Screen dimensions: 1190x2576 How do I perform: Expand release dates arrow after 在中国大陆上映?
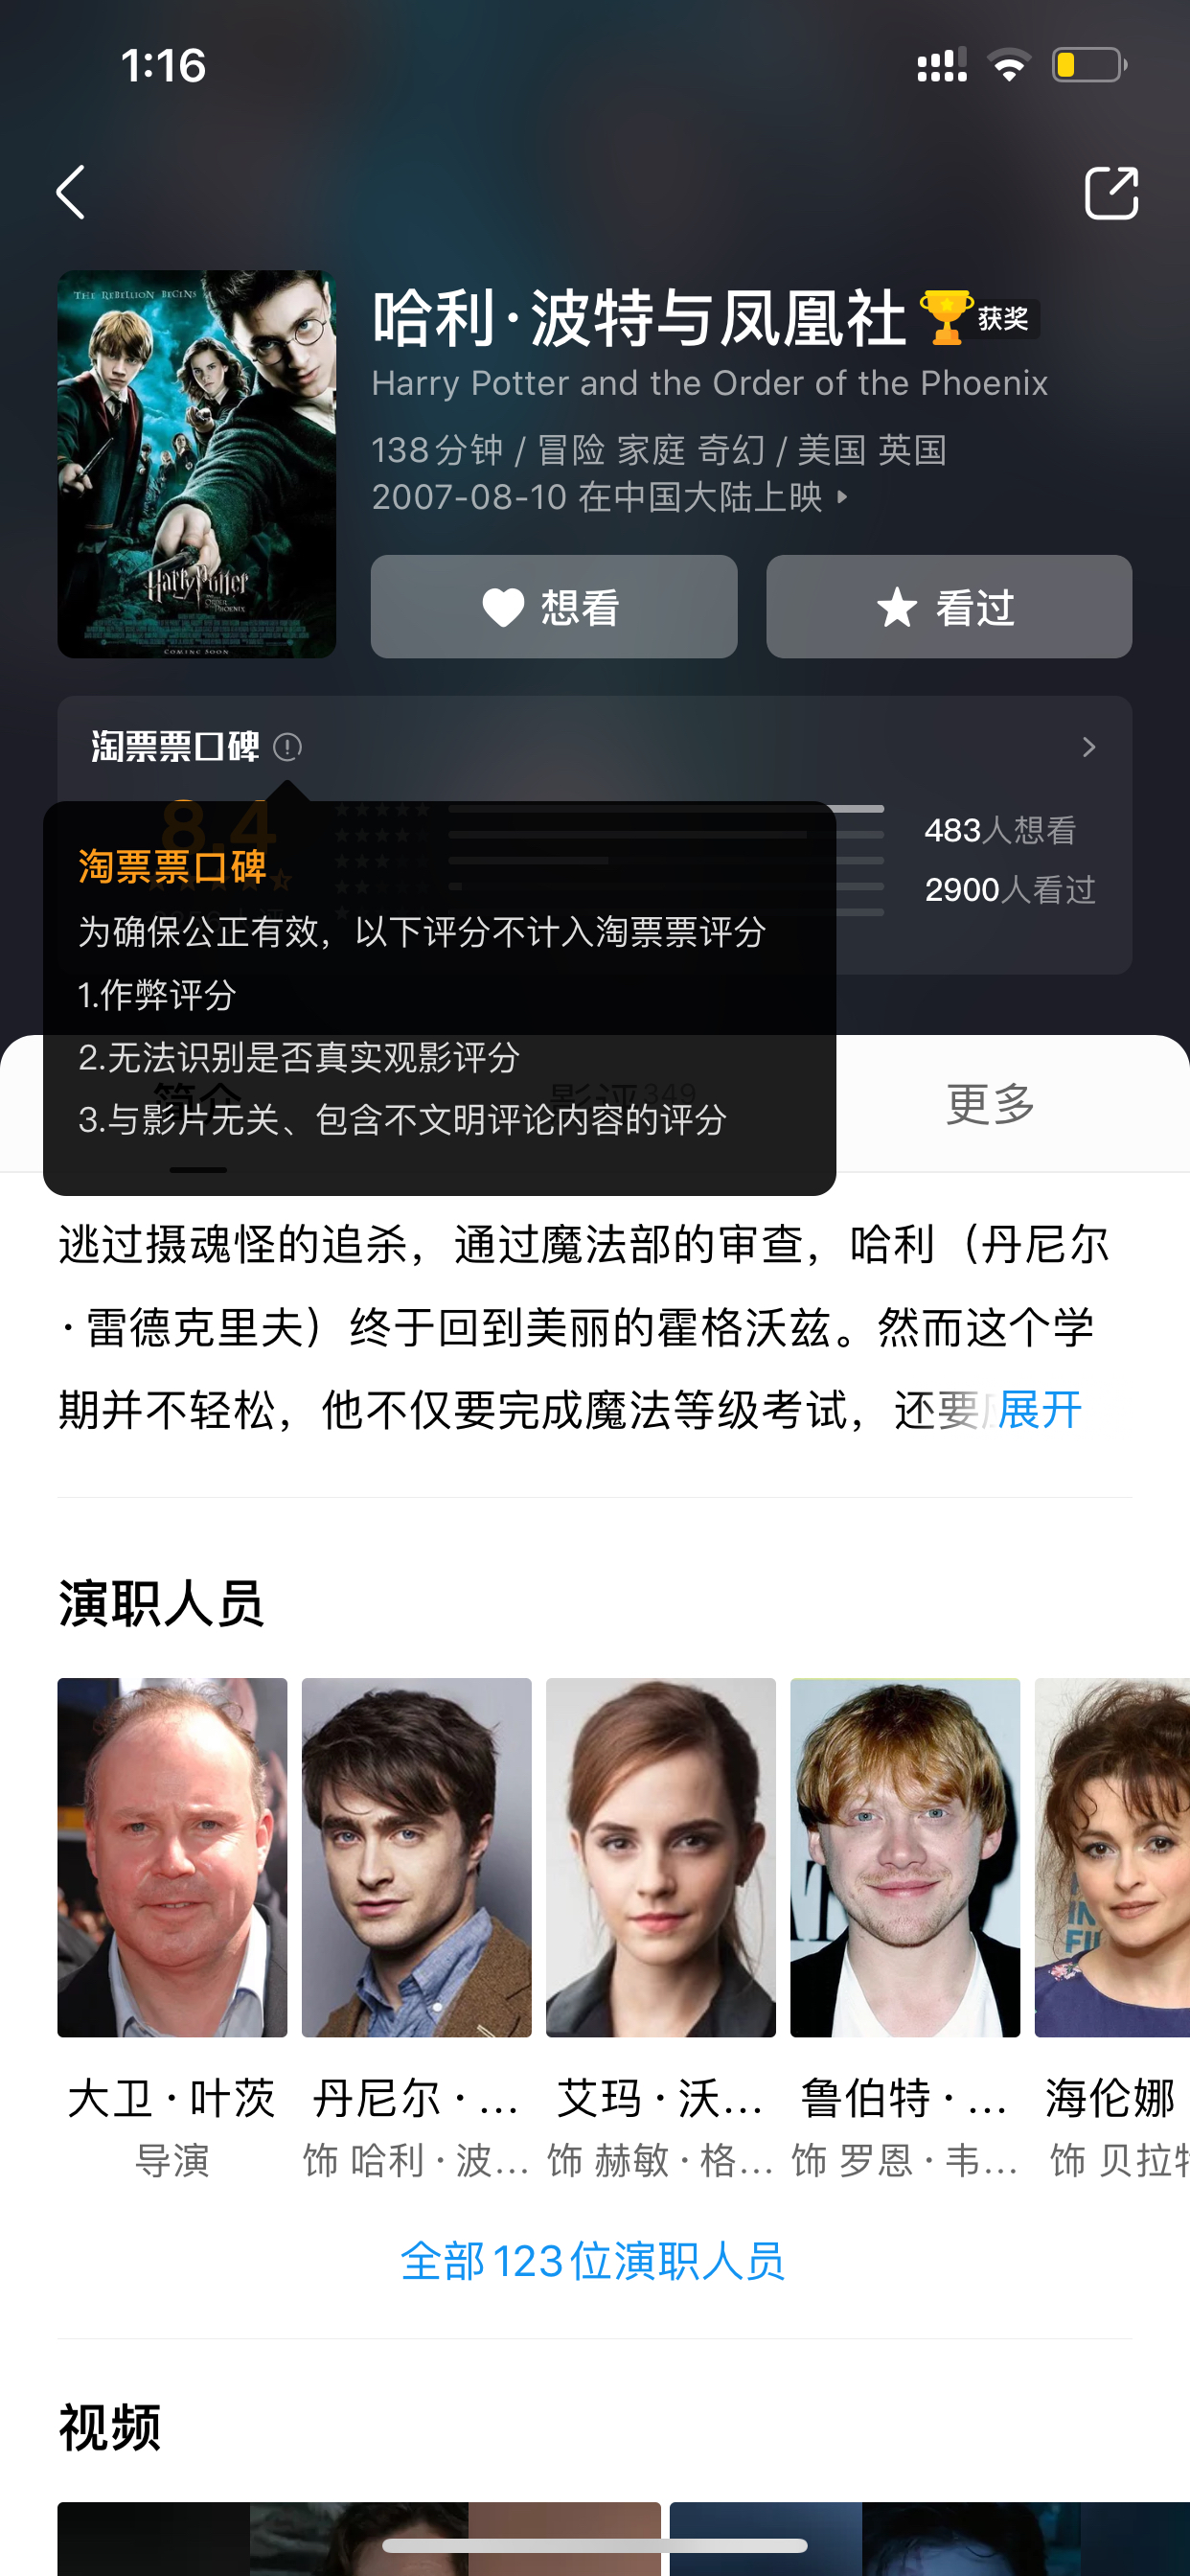(x=842, y=496)
